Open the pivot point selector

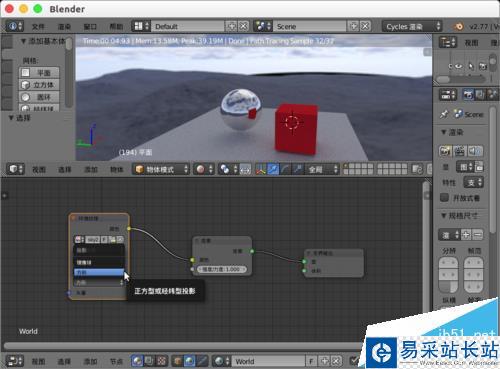click(x=228, y=169)
